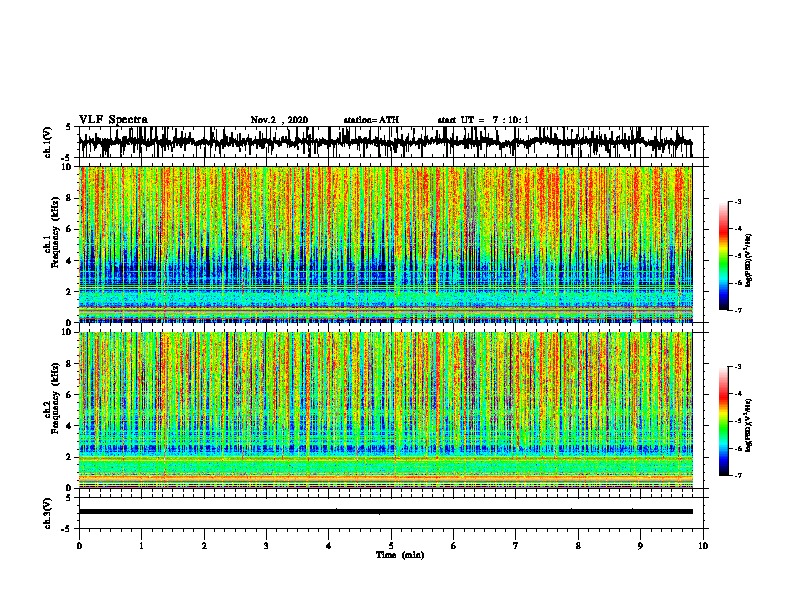
Task: Click the "4" minute tick label
Action: [x=329, y=546]
